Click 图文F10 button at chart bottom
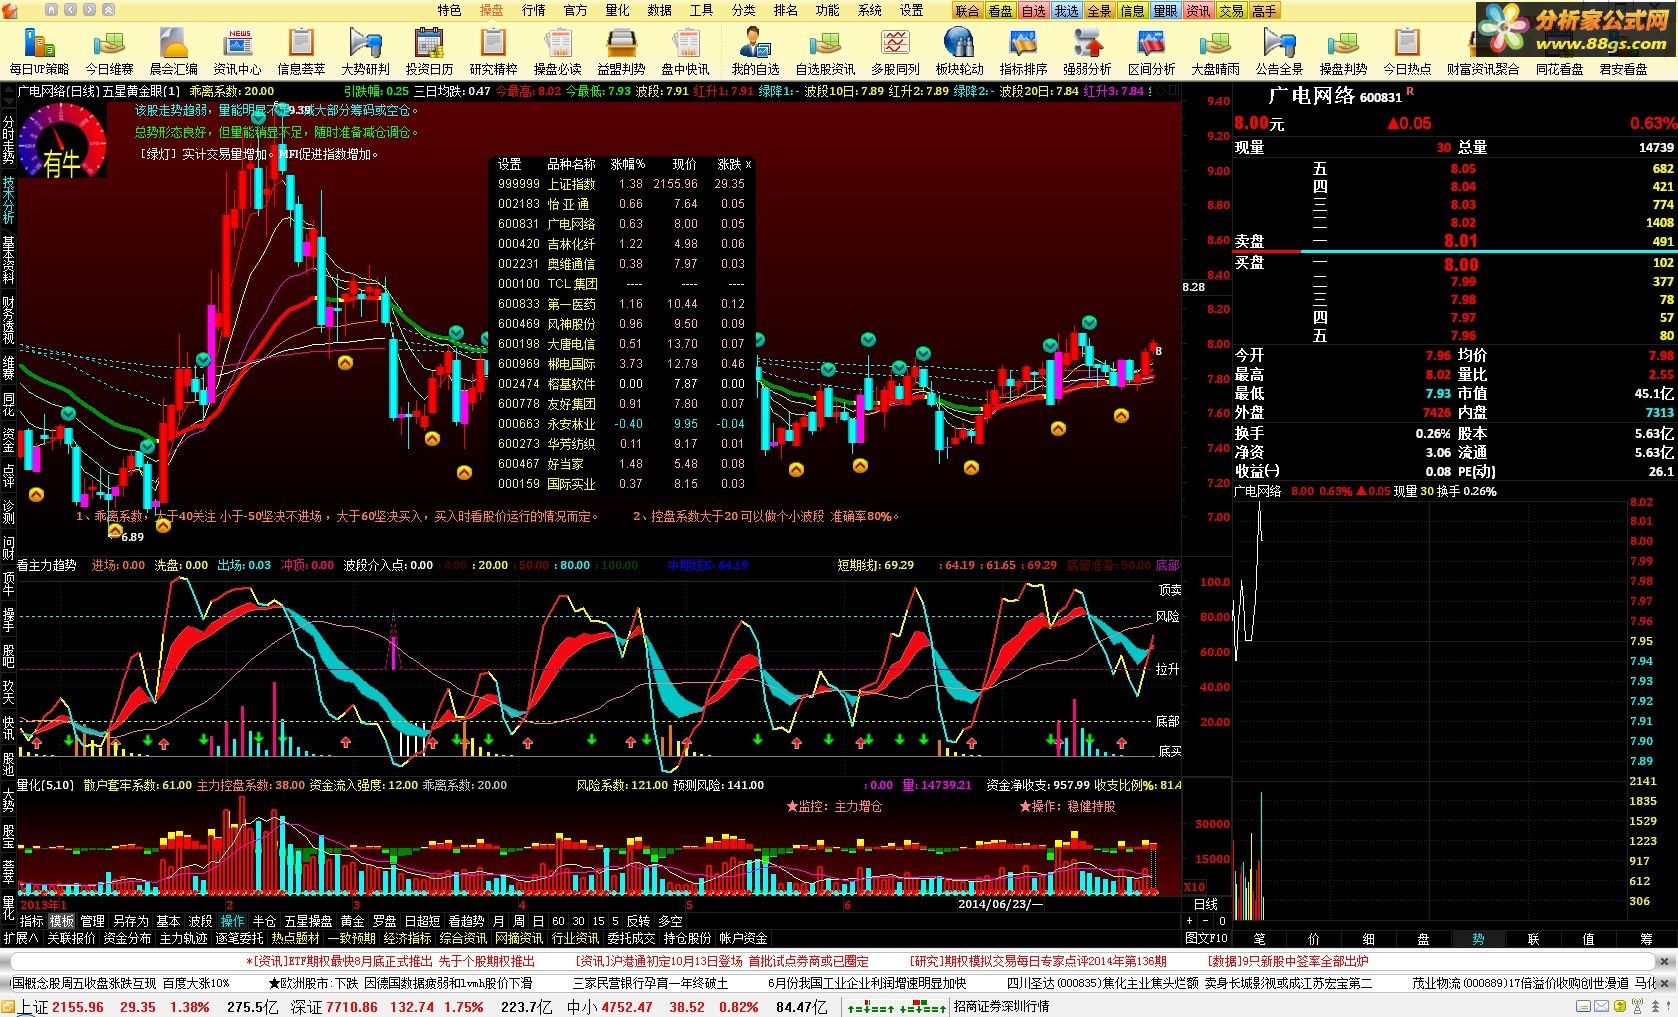The height and width of the screenshot is (1017, 1678). [x=1207, y=938]
